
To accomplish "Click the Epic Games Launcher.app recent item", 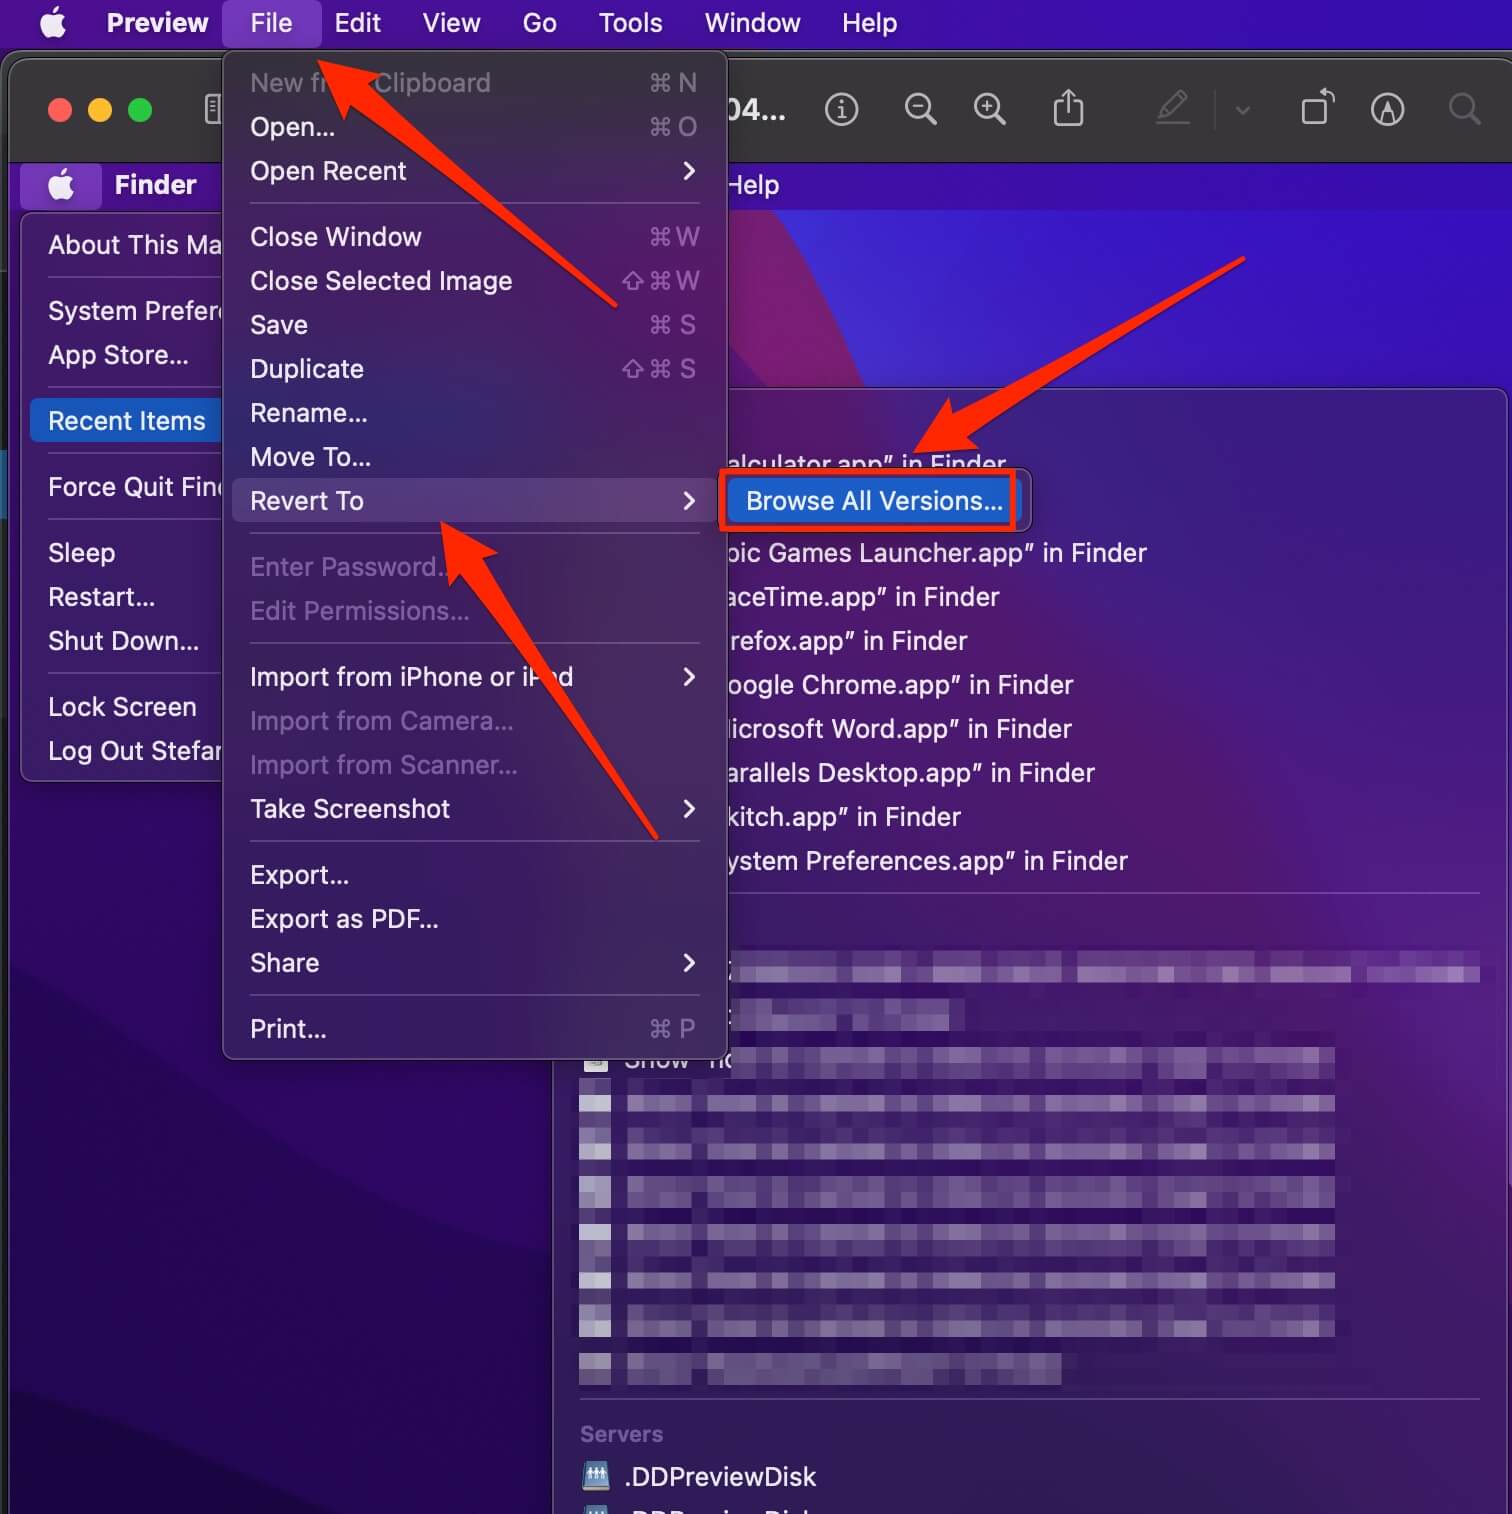I will point(936,553).
